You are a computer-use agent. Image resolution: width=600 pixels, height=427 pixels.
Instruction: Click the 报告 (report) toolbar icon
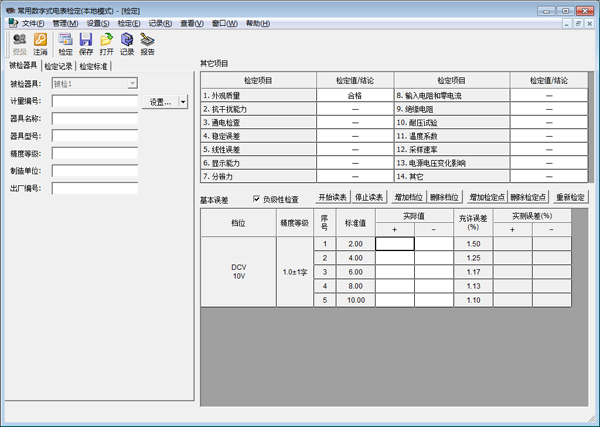(x=148, y=43)
